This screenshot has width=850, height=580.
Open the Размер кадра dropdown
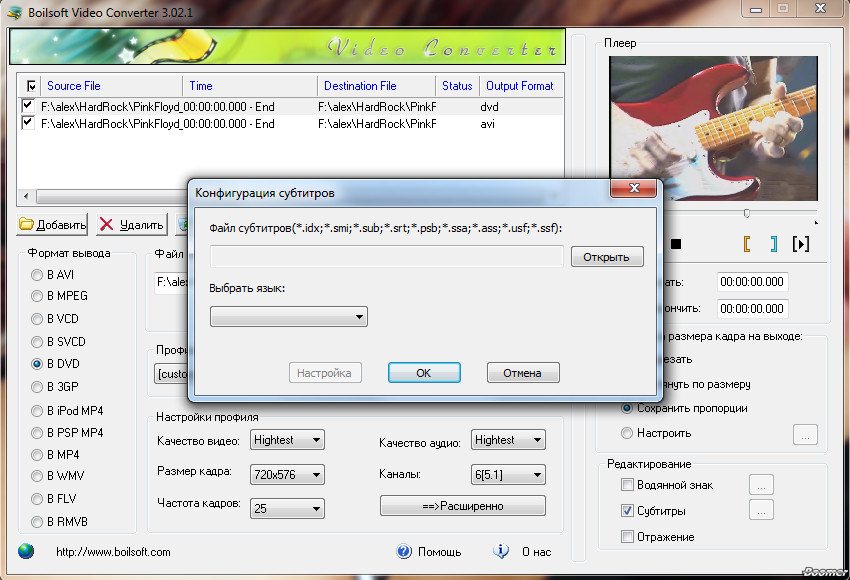tap(287, 475)
